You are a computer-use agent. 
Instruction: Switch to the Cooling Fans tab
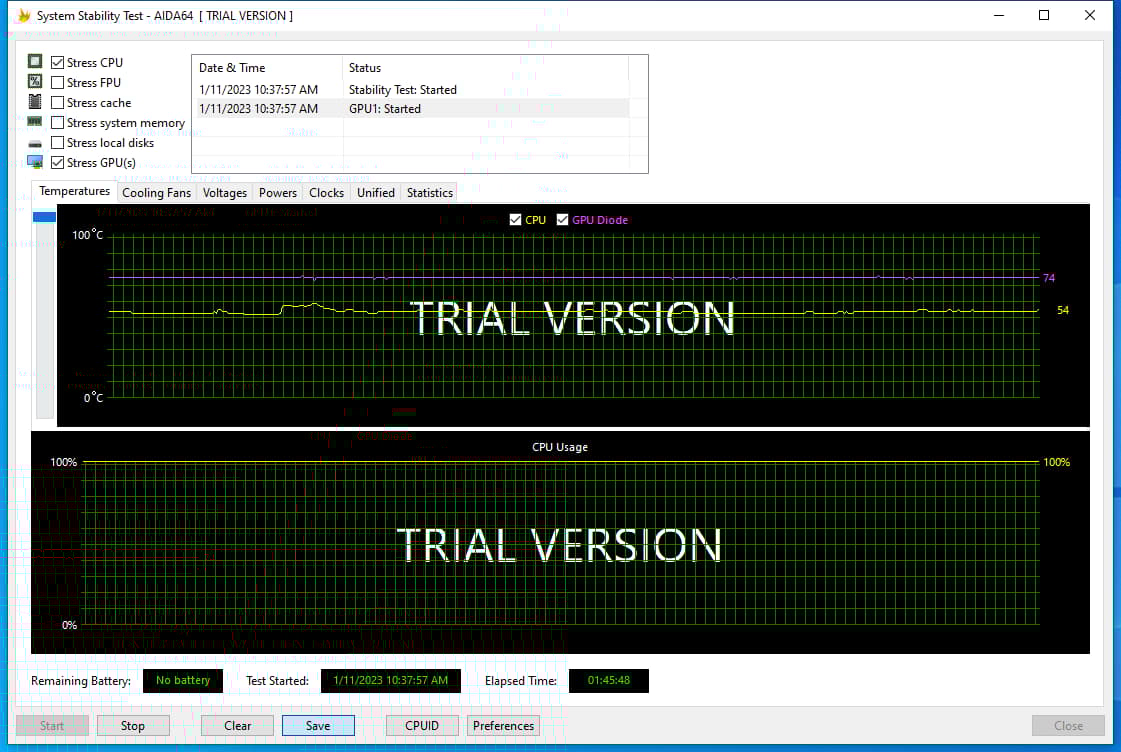pos(156,193)
